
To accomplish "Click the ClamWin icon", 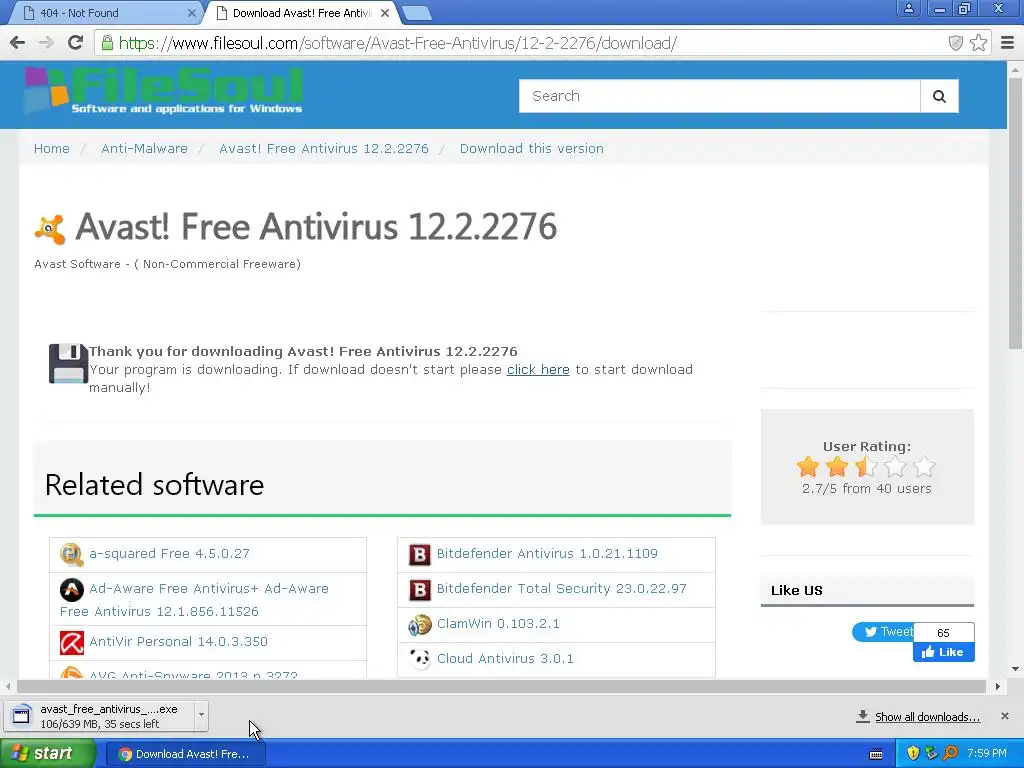I will [x=419, y=625].
